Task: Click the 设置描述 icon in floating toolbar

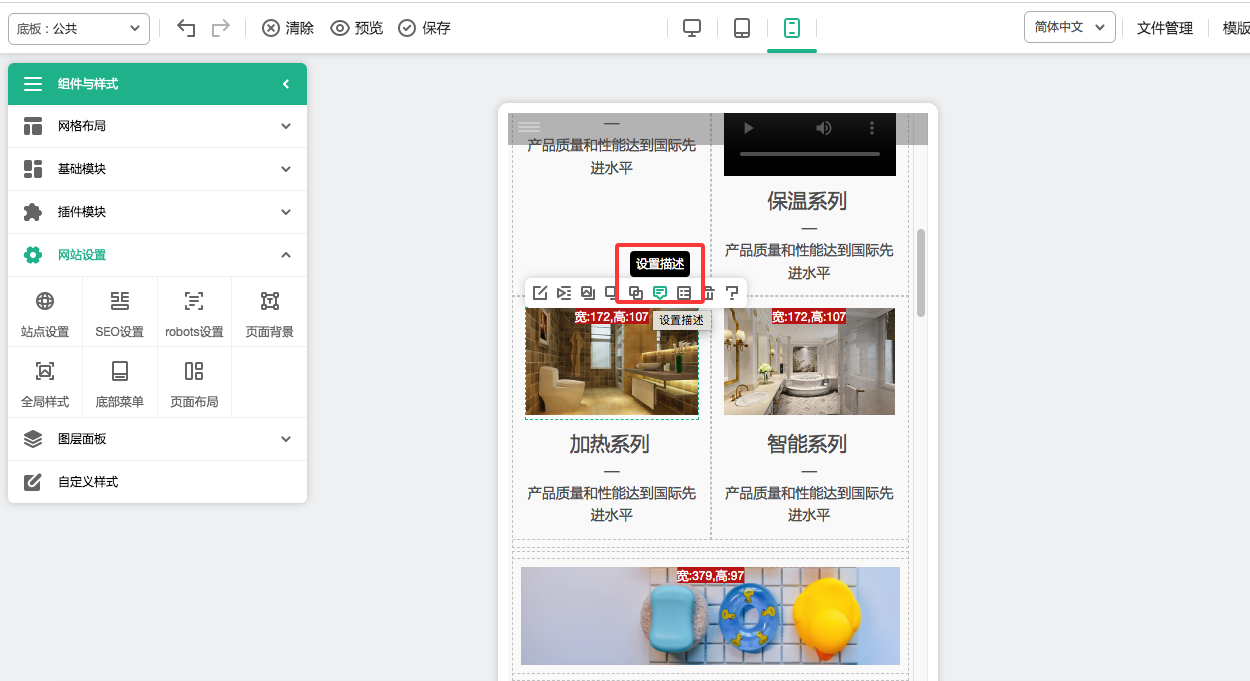Action: pos(660,293)
